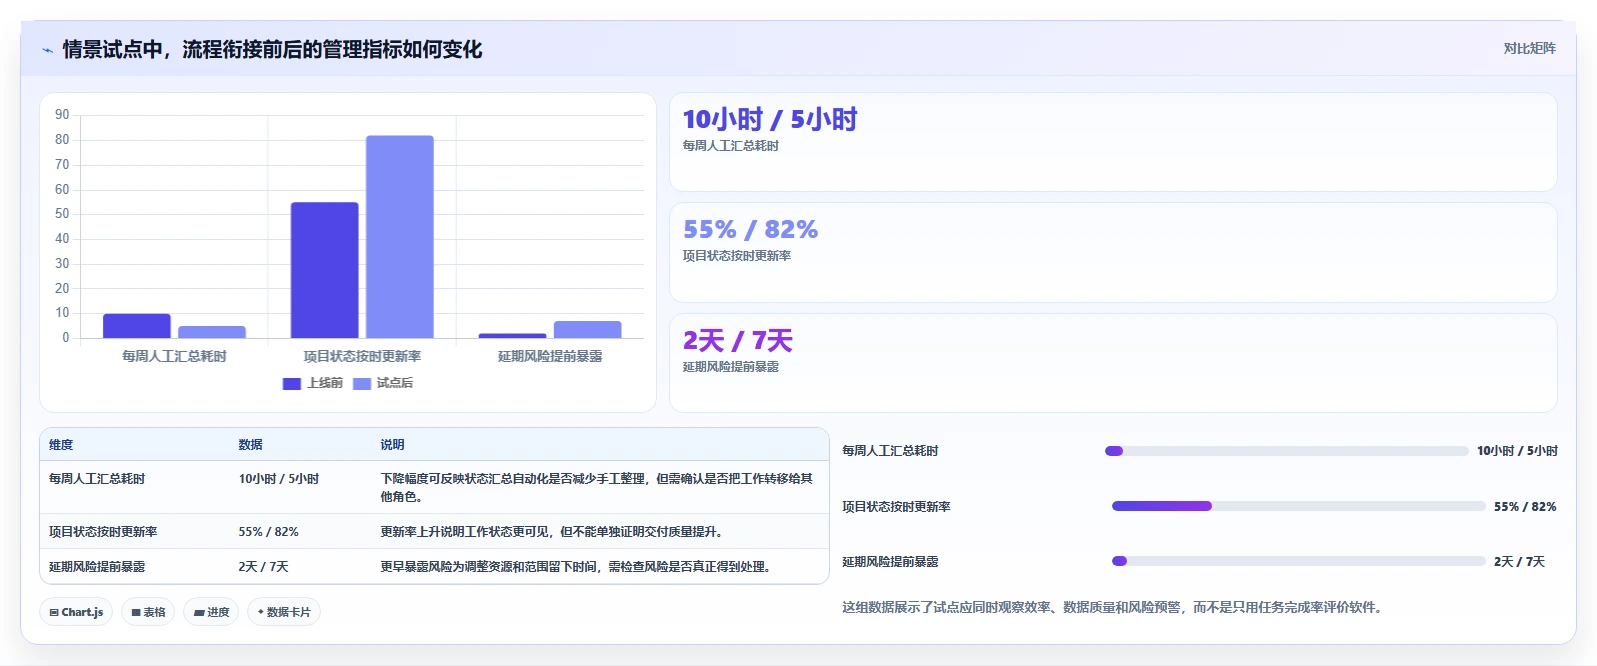Image resolution: width=1597 pixels, height=666 pixels.
Task: Click the footnote starting 这组数据展示了
Action: [1113, 607]
